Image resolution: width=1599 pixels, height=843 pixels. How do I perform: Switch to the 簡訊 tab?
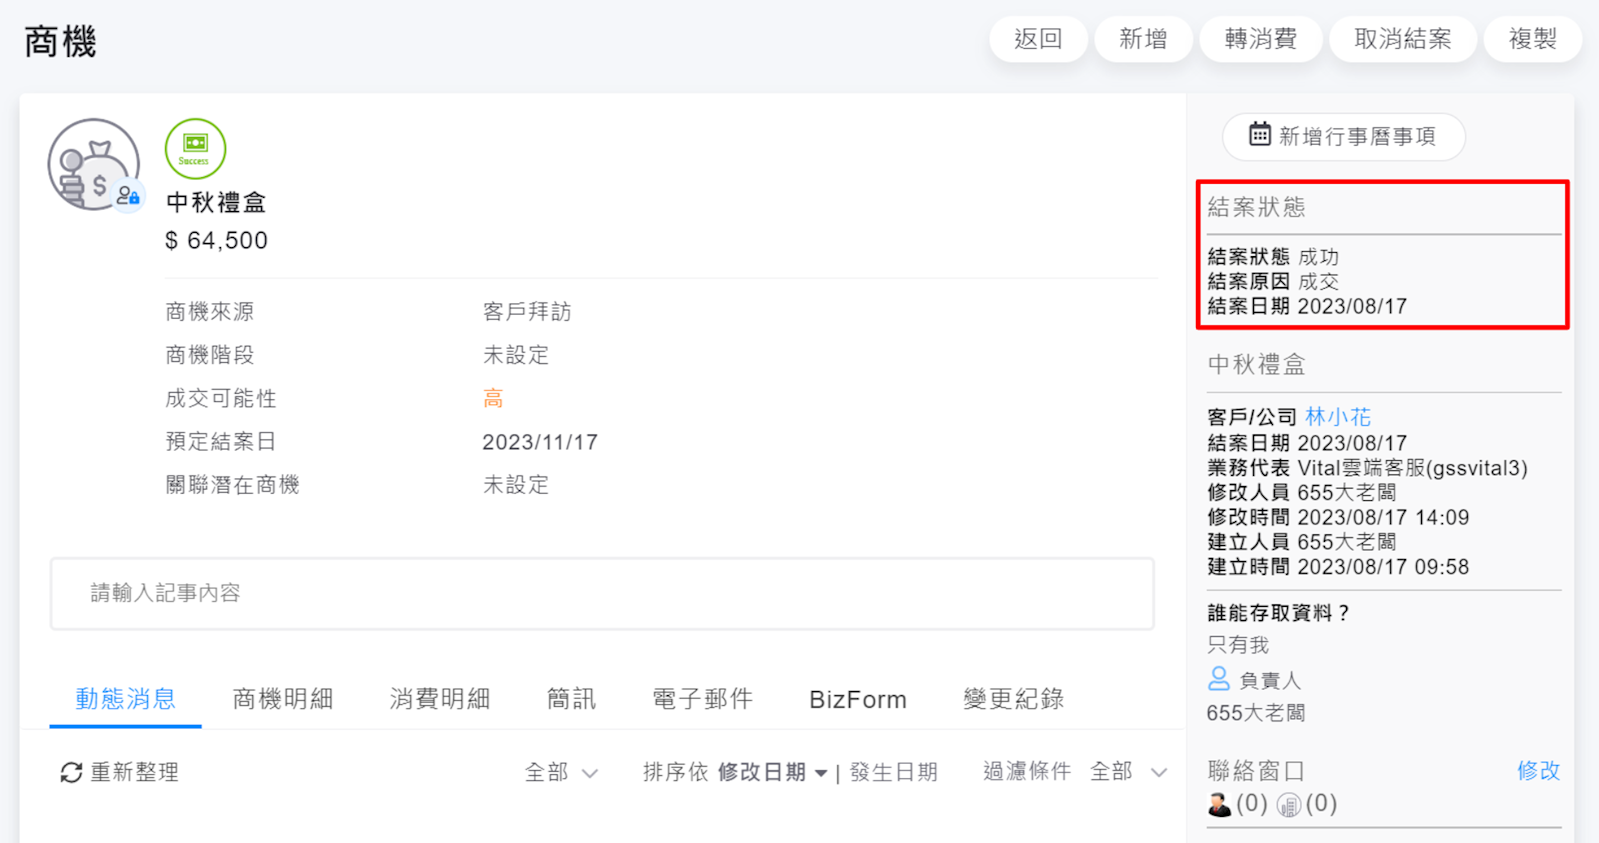571,699
